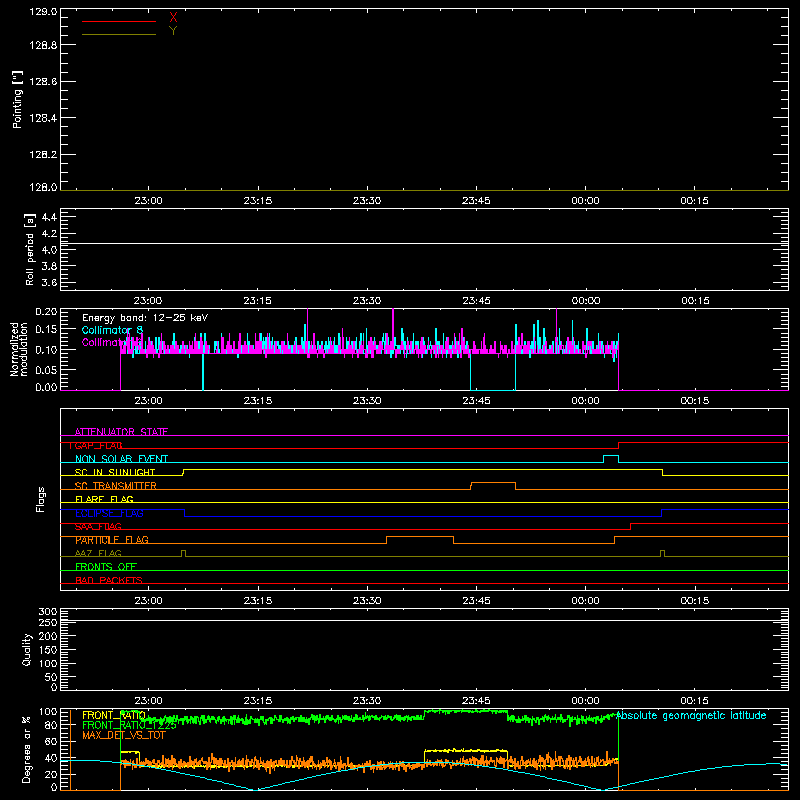The width and height of the screenshot is (800, 800).
Task: Click the red legend line for X
Action: point(119,21)
